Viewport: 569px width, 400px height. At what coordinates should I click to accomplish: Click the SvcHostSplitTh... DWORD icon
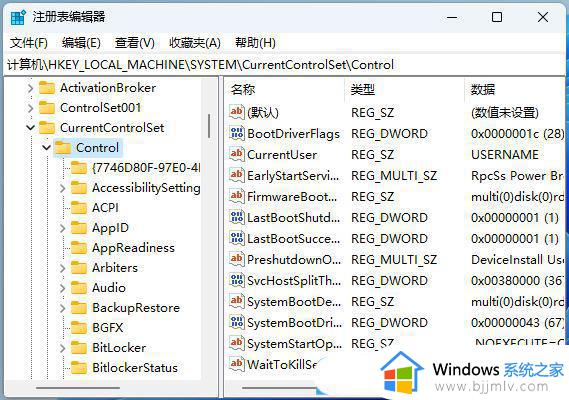point(237,281)
